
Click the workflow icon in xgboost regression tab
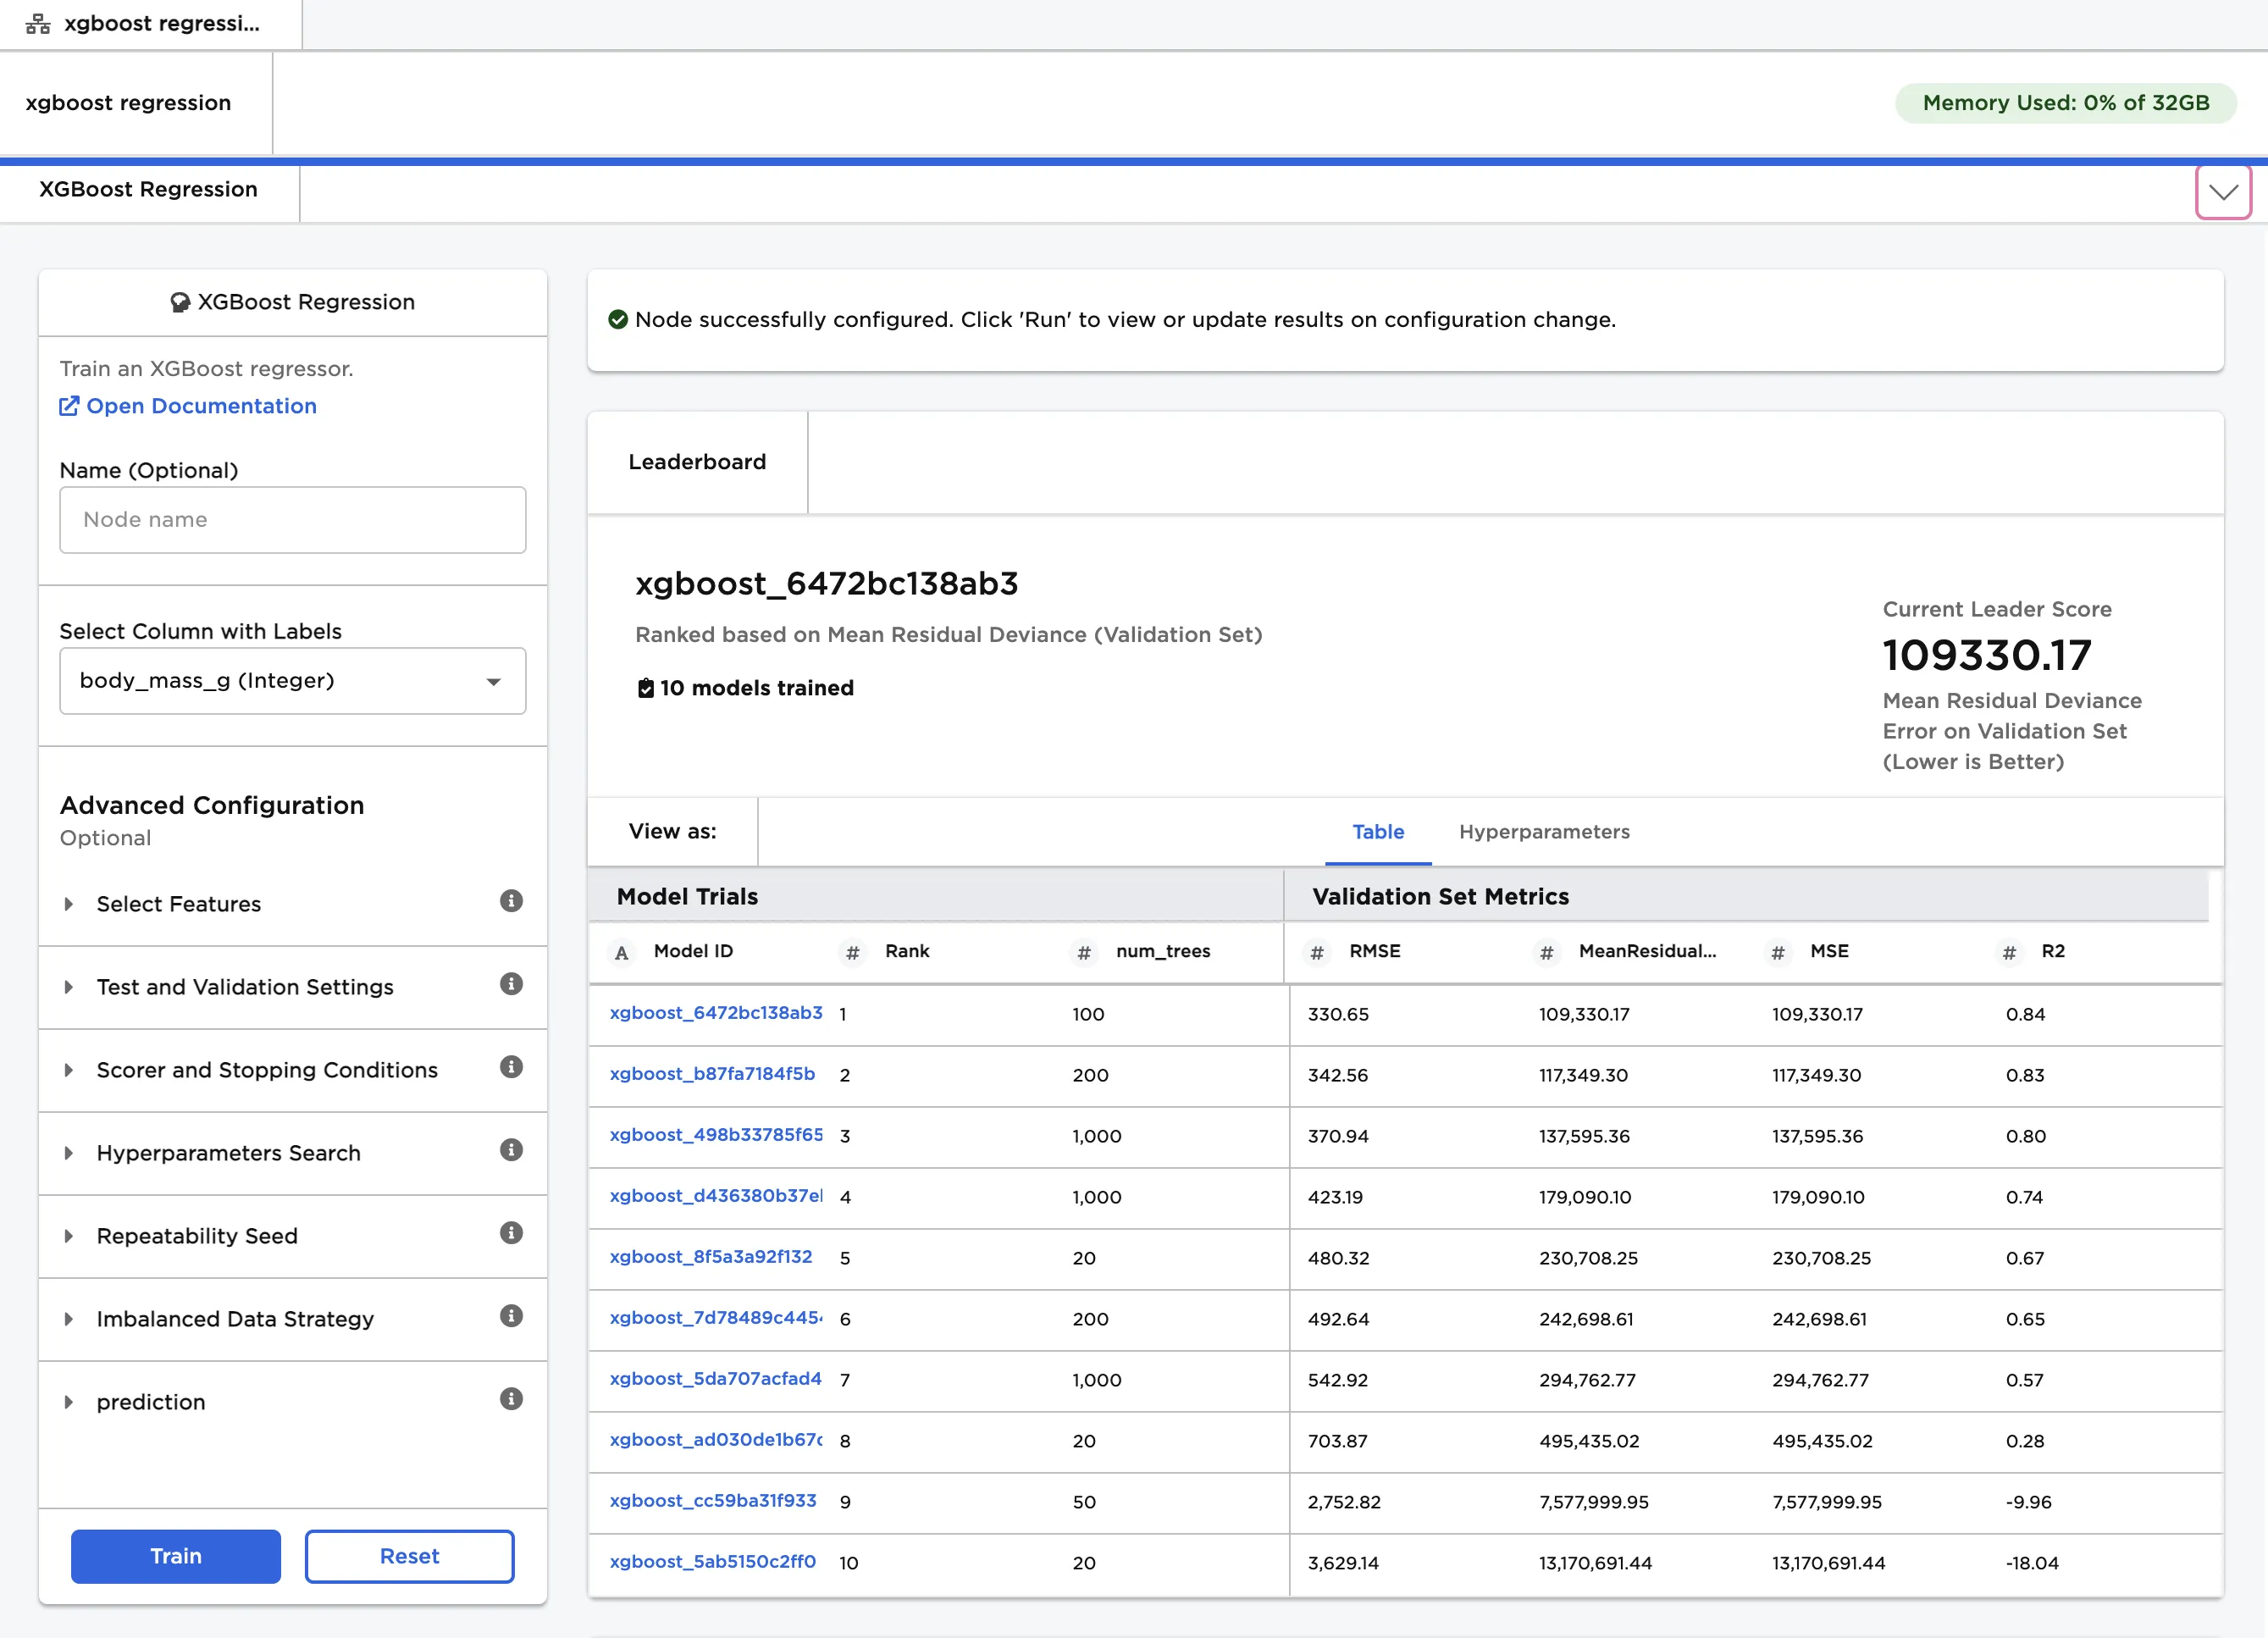pyautogui.click(x=38, y=24)
